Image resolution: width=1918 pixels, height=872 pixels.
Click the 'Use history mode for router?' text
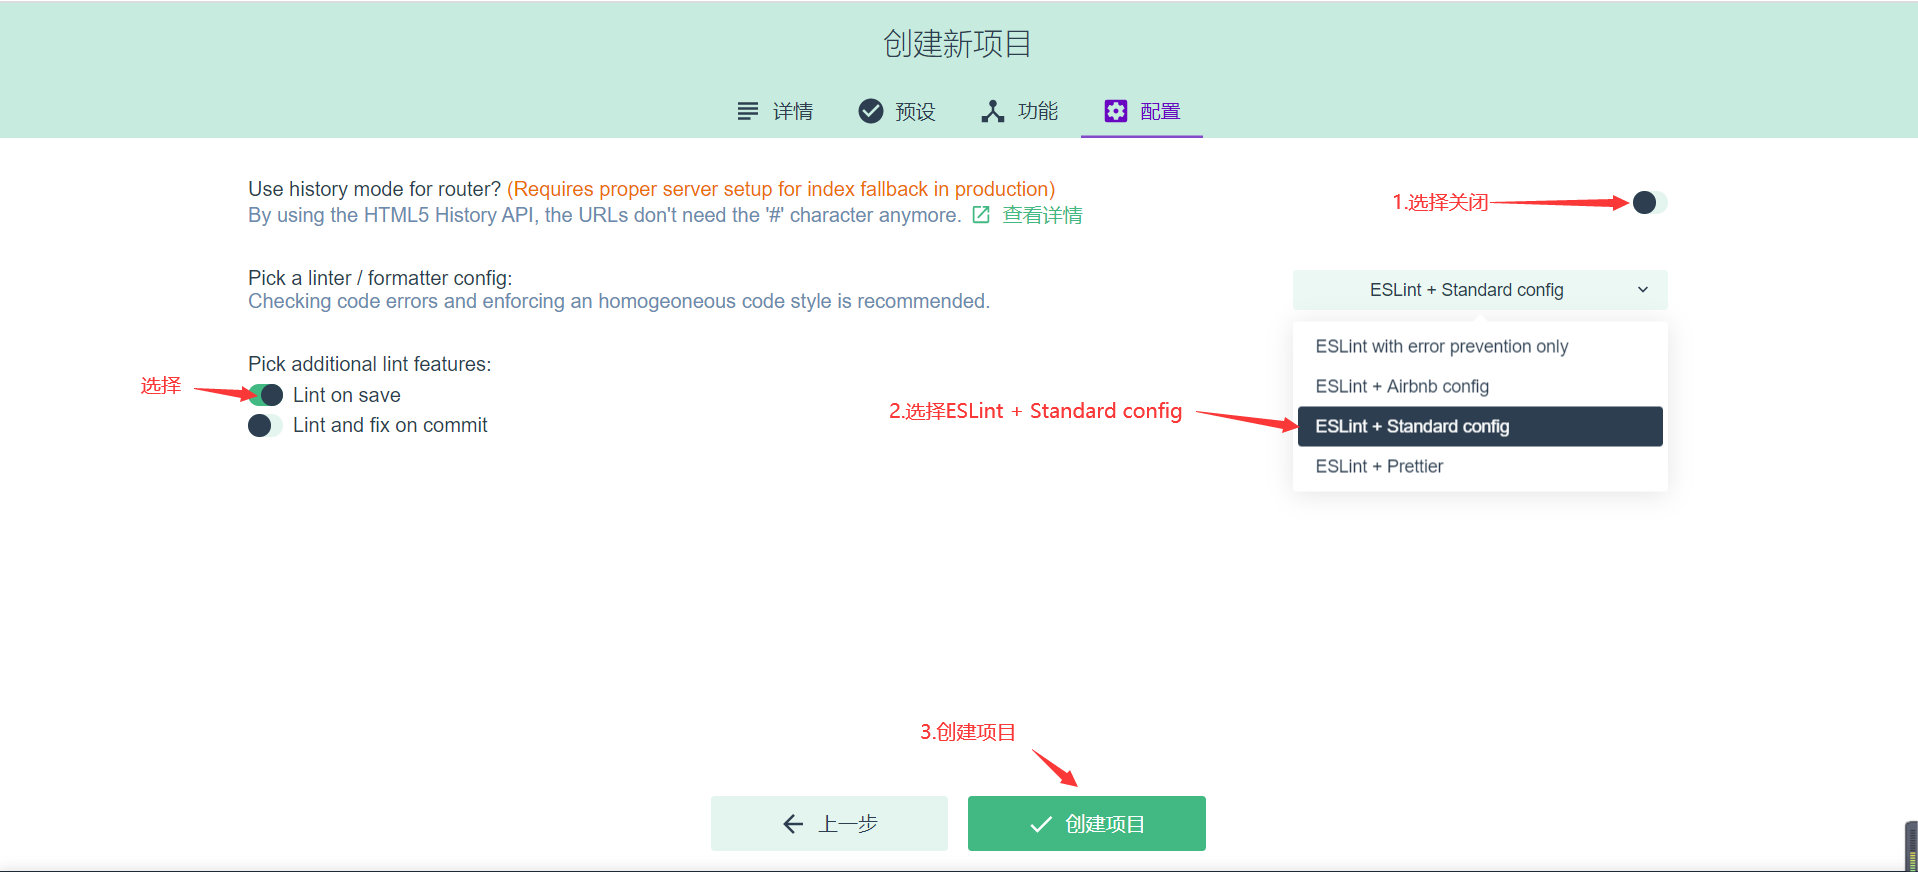(x=374, y=189)
